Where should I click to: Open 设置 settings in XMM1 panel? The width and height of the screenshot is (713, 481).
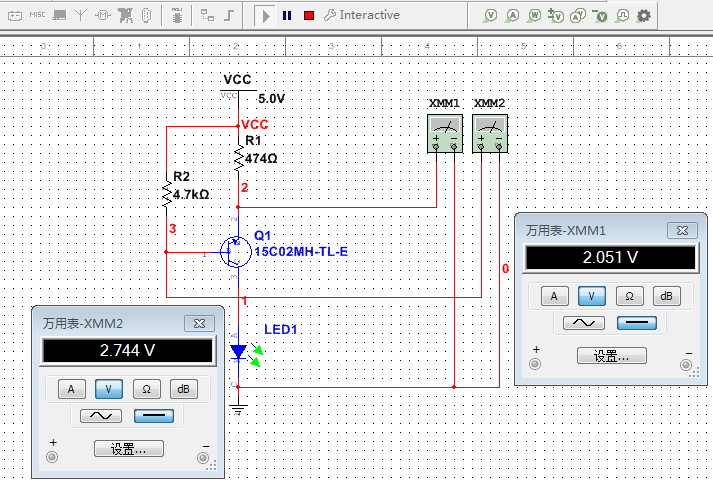click(612, 356)
